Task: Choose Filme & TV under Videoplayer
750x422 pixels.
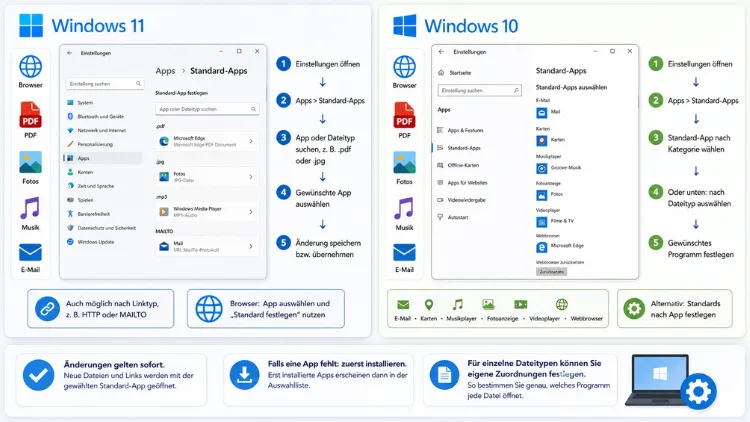Action: tap(555, 222)
